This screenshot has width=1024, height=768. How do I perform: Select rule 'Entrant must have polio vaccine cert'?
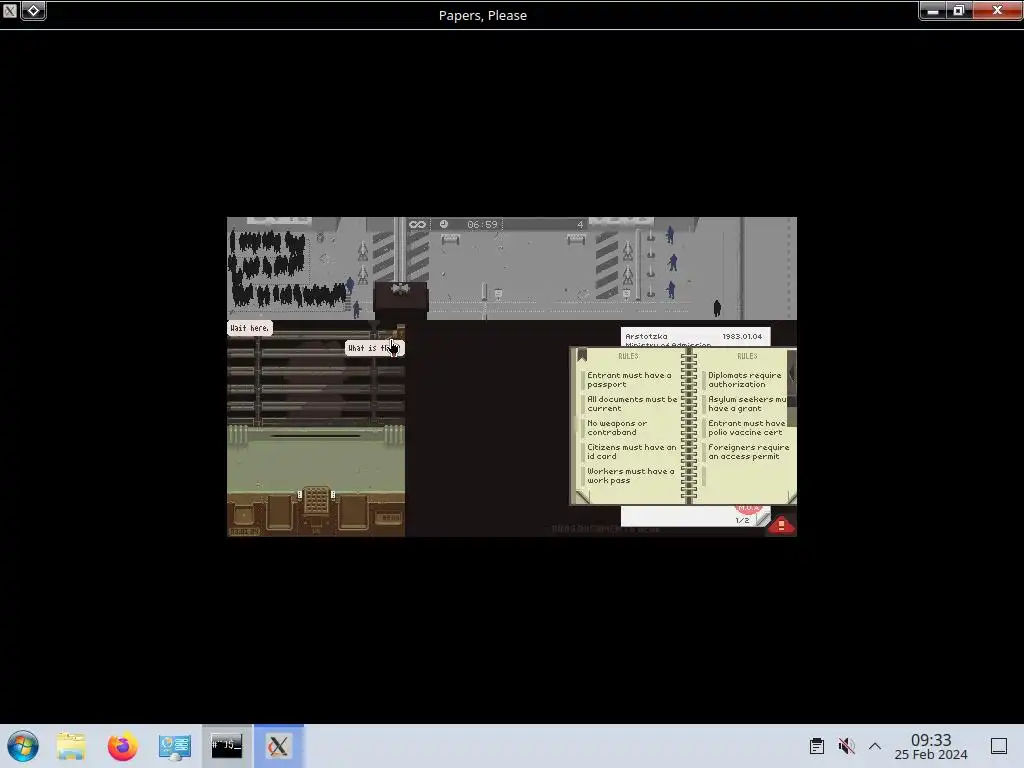pyautogui.click(x=746, y=428)
